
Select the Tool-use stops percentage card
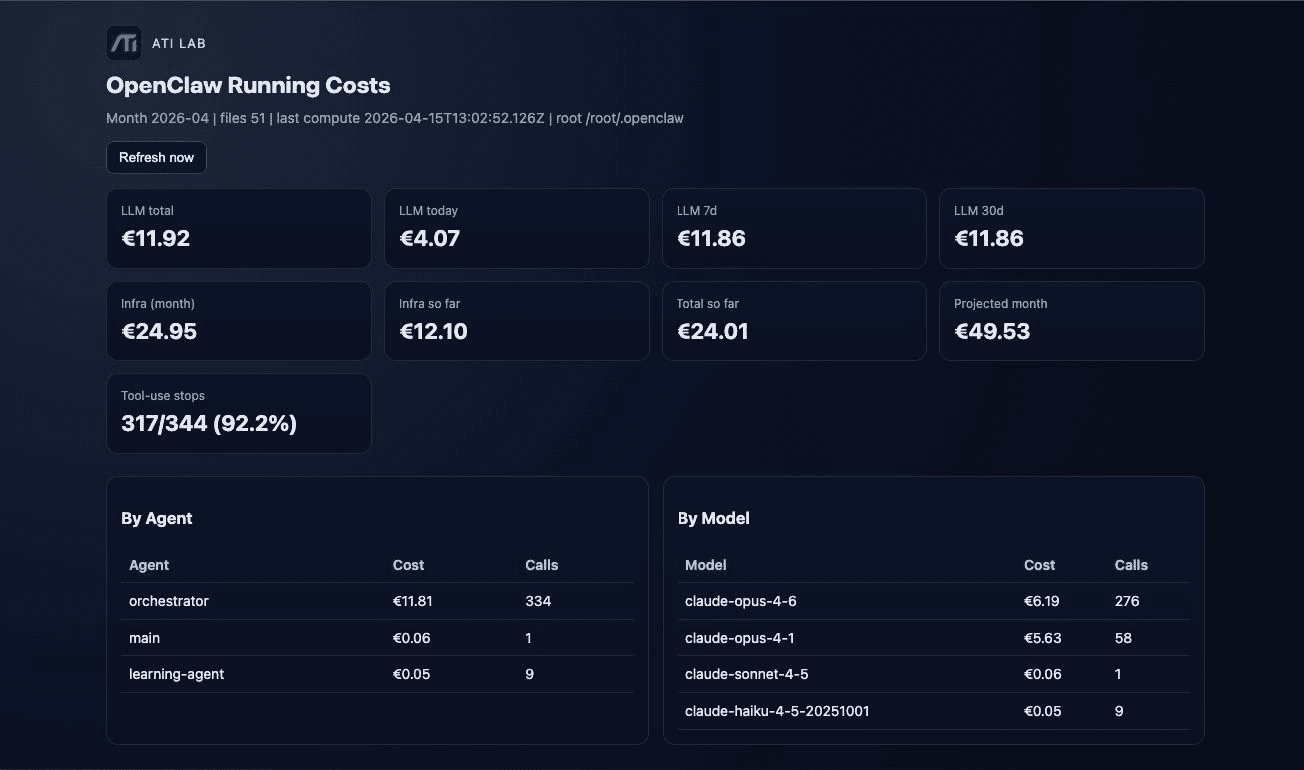[x=238, y=413]
